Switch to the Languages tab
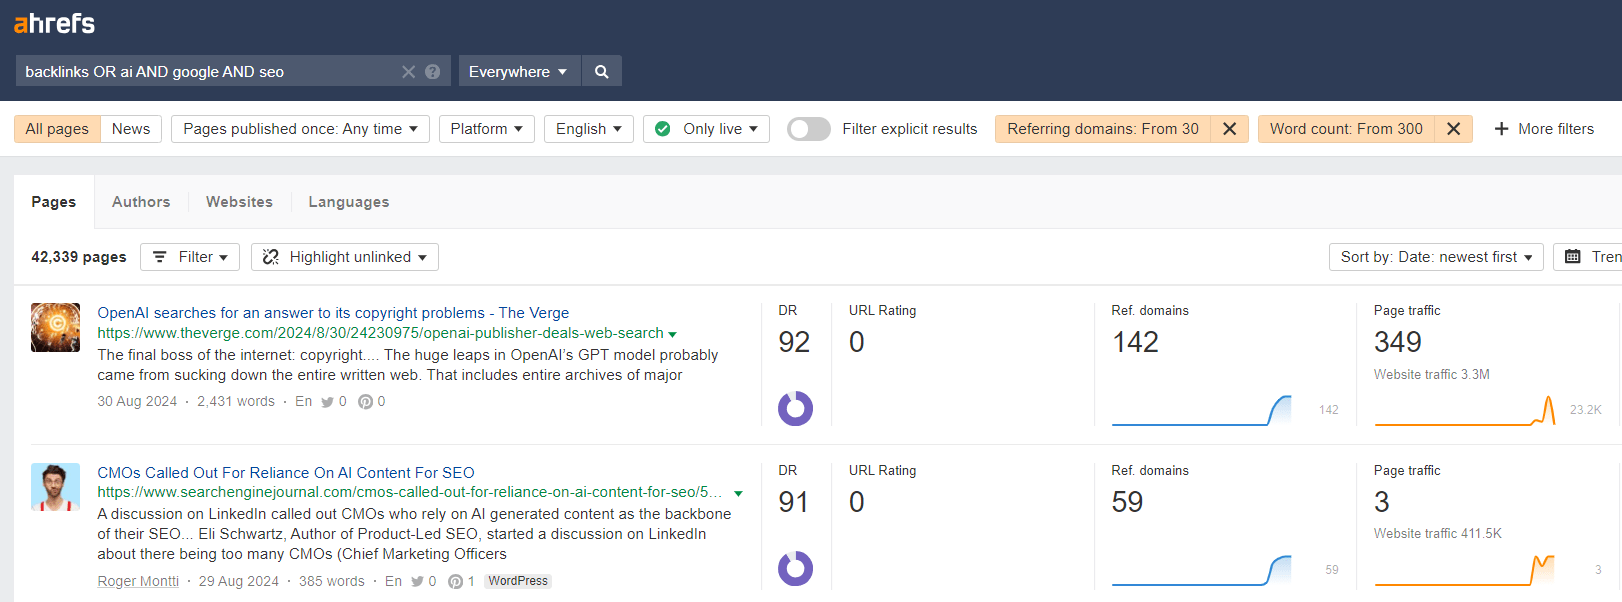Screen dimensions: 1622x602 pos(349,202)
